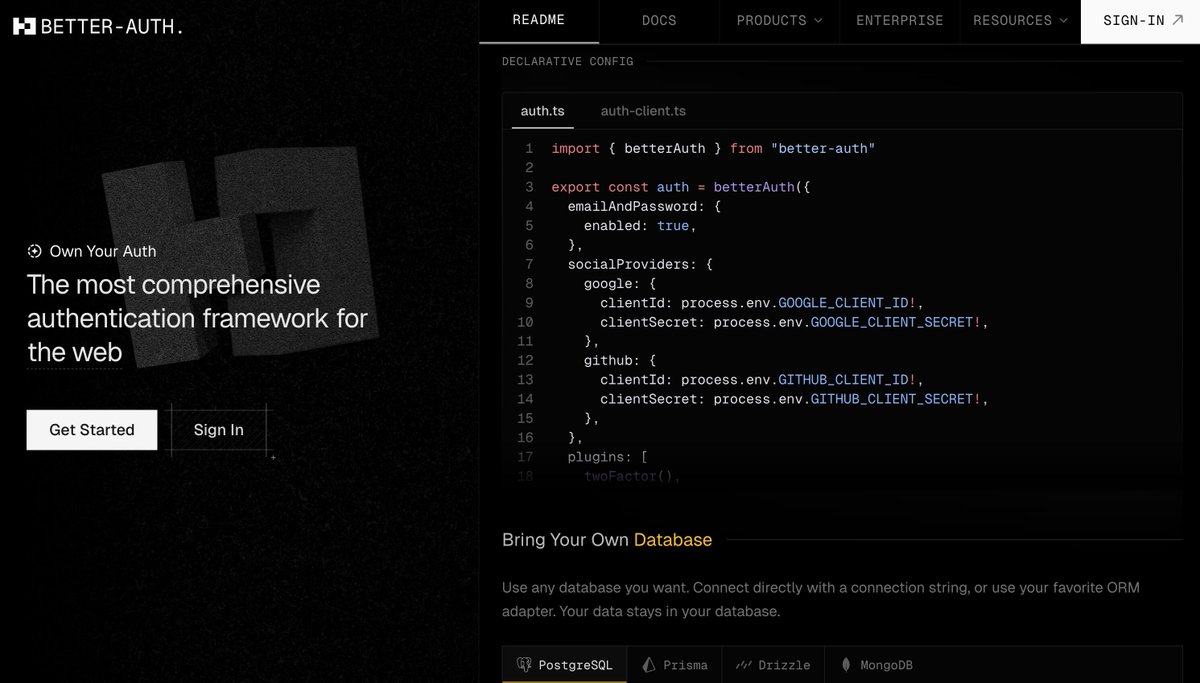Click the PostgreSQL elephant icon

click(x=524, y=665)
